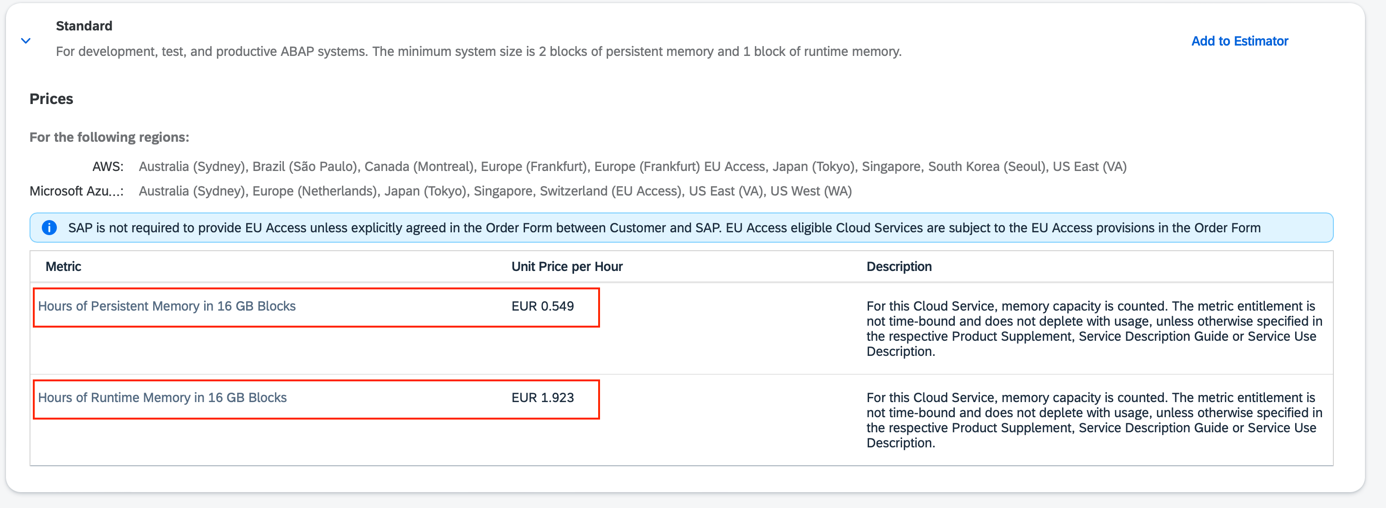Click the AWS provider label
This screenshot has height=513, width=1390.
point(108,167)
